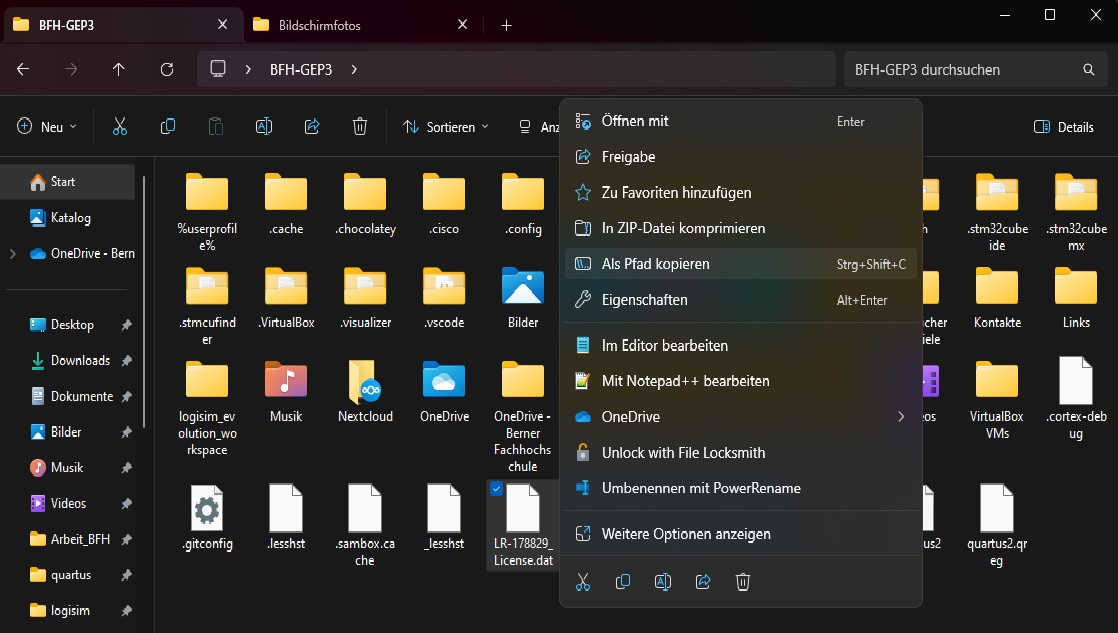Select the Nextcloud folder
This screenshot has width=1118, height=633.
tap(365, 391)
